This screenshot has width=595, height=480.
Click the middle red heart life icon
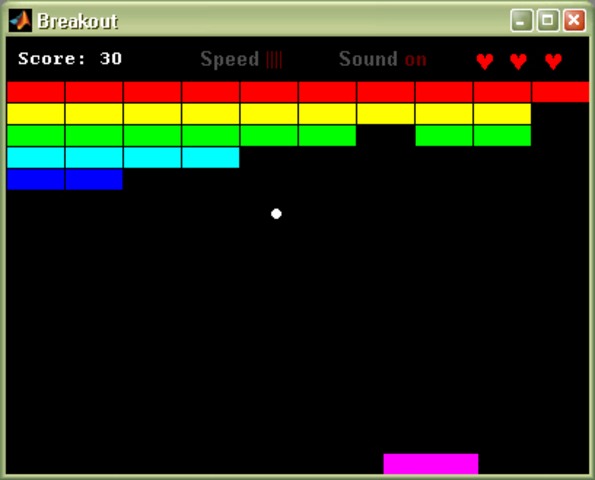pos(518,61)
